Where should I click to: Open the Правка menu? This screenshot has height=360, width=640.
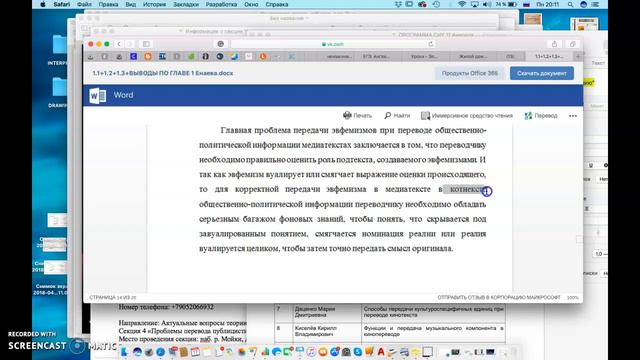click(x=108, y=4)
